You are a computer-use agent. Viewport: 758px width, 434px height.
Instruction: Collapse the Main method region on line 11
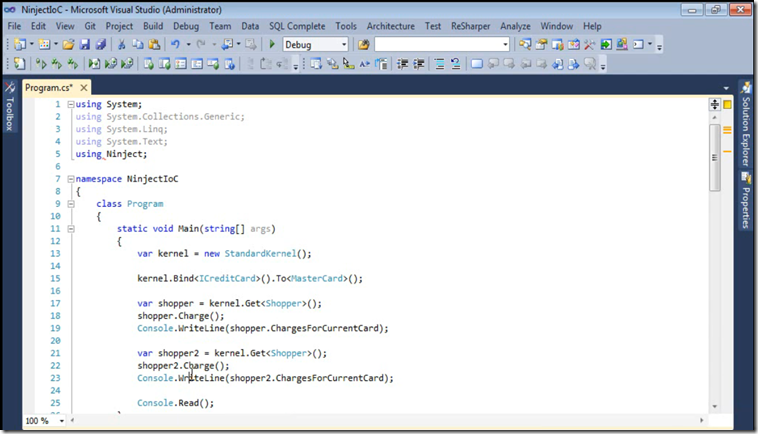71,229
